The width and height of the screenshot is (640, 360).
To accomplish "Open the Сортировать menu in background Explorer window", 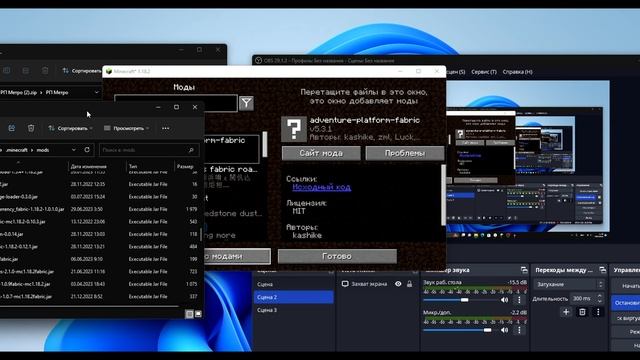I will (x=82, y=71).
